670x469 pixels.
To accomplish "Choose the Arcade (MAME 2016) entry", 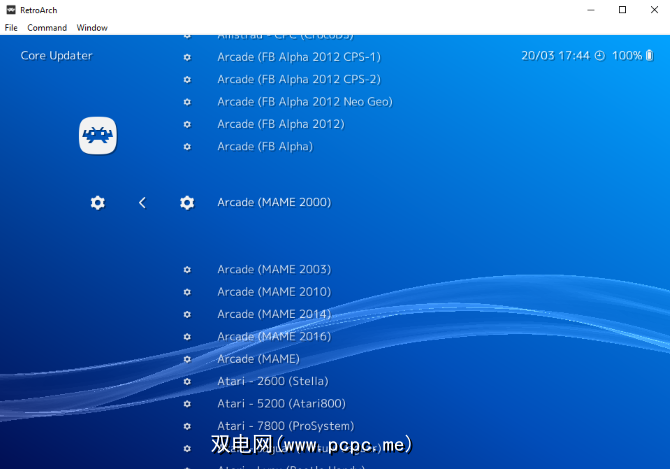I will click(273, 337).
